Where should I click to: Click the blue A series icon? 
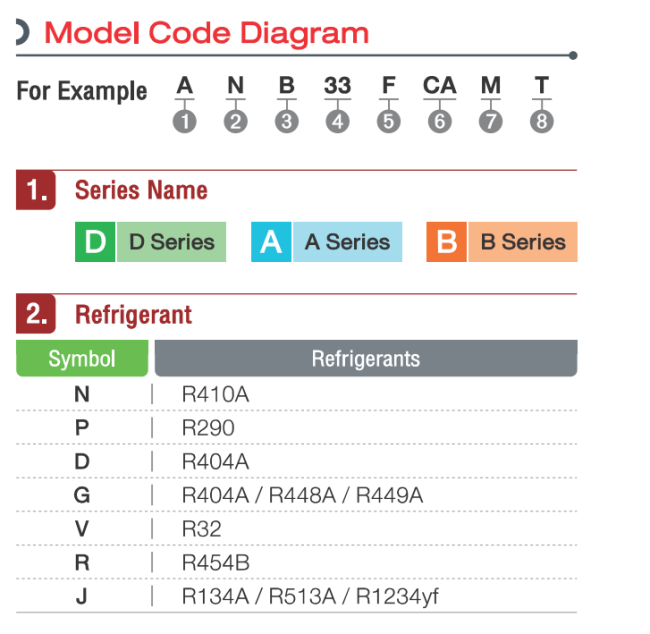click(x=271, y=242)
